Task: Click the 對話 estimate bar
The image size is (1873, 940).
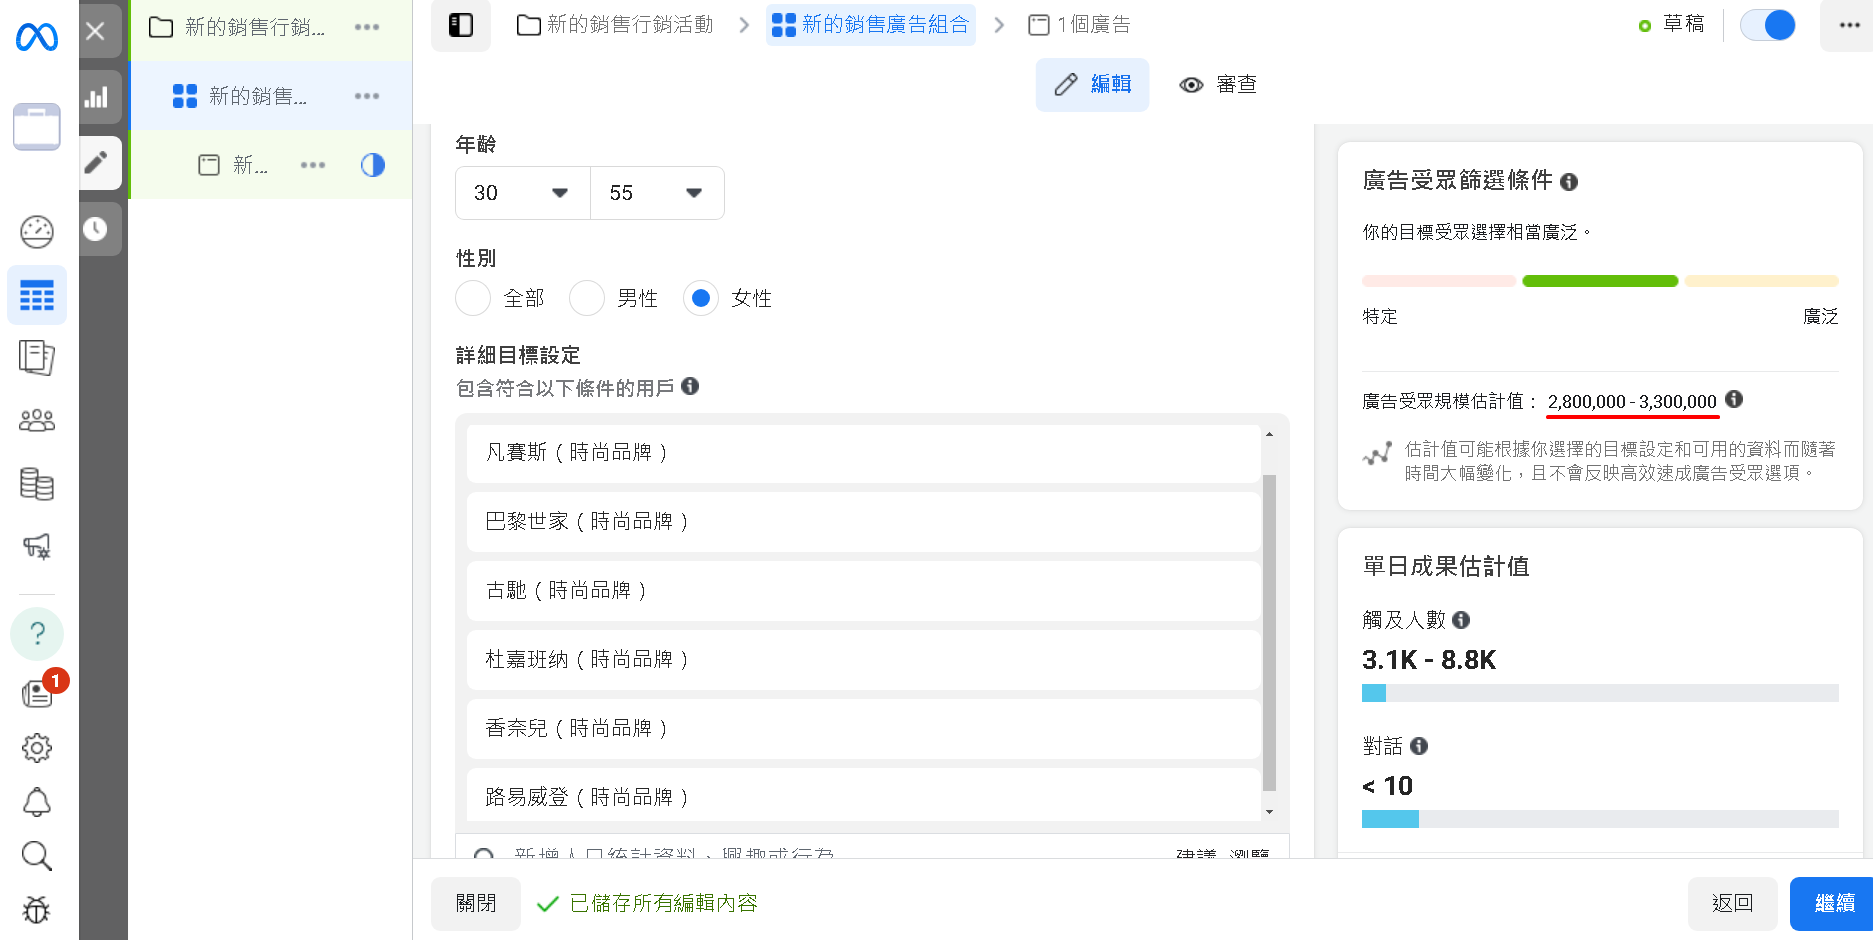Action: tap(1600, 819)
